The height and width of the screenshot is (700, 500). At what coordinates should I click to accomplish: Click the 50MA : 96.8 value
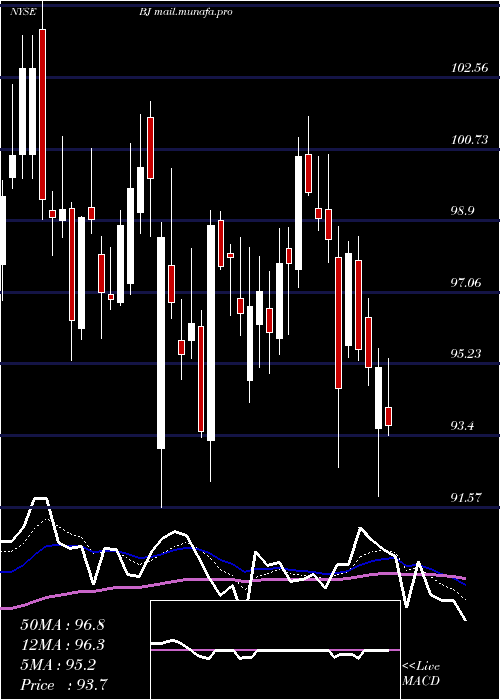[x=62, y=625]
